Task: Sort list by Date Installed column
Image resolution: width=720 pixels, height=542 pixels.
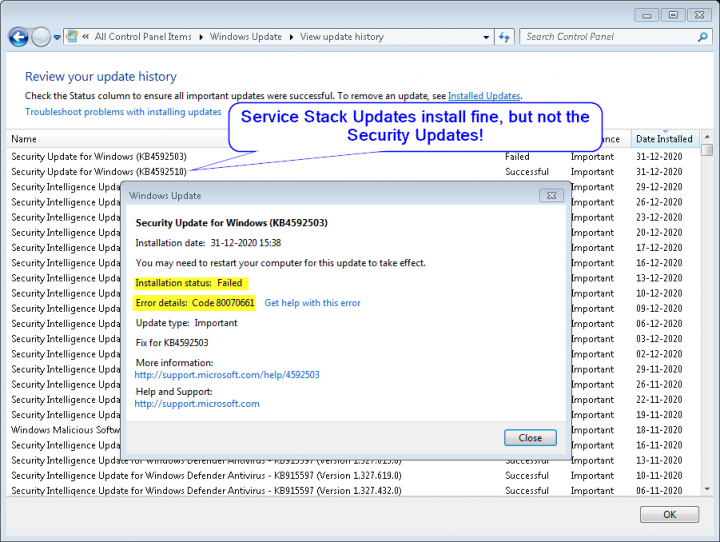Action: click(x=664, y=139)
